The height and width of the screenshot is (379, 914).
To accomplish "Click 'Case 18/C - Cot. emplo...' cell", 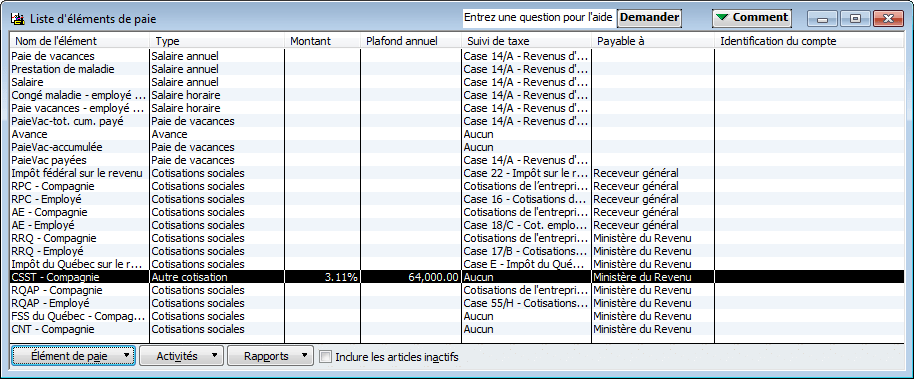I will [x=526, y=224].
